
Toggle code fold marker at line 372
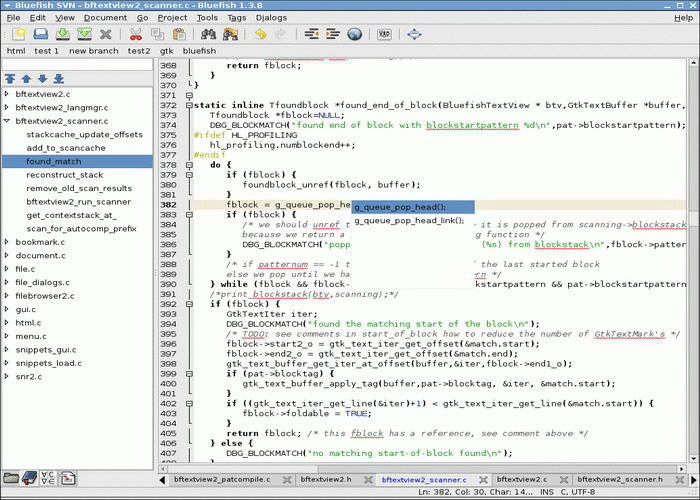pos(187,105)
